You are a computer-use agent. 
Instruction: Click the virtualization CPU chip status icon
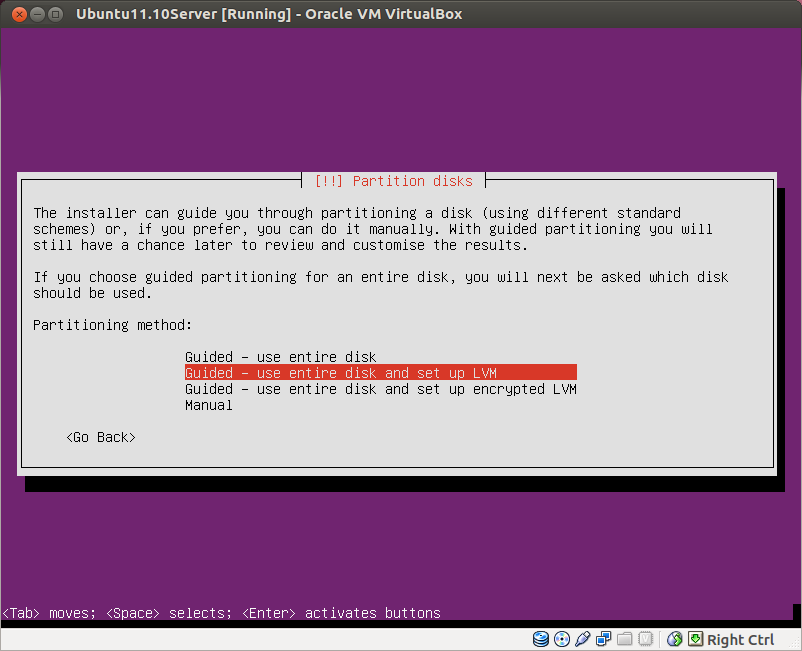pos(645,639)
